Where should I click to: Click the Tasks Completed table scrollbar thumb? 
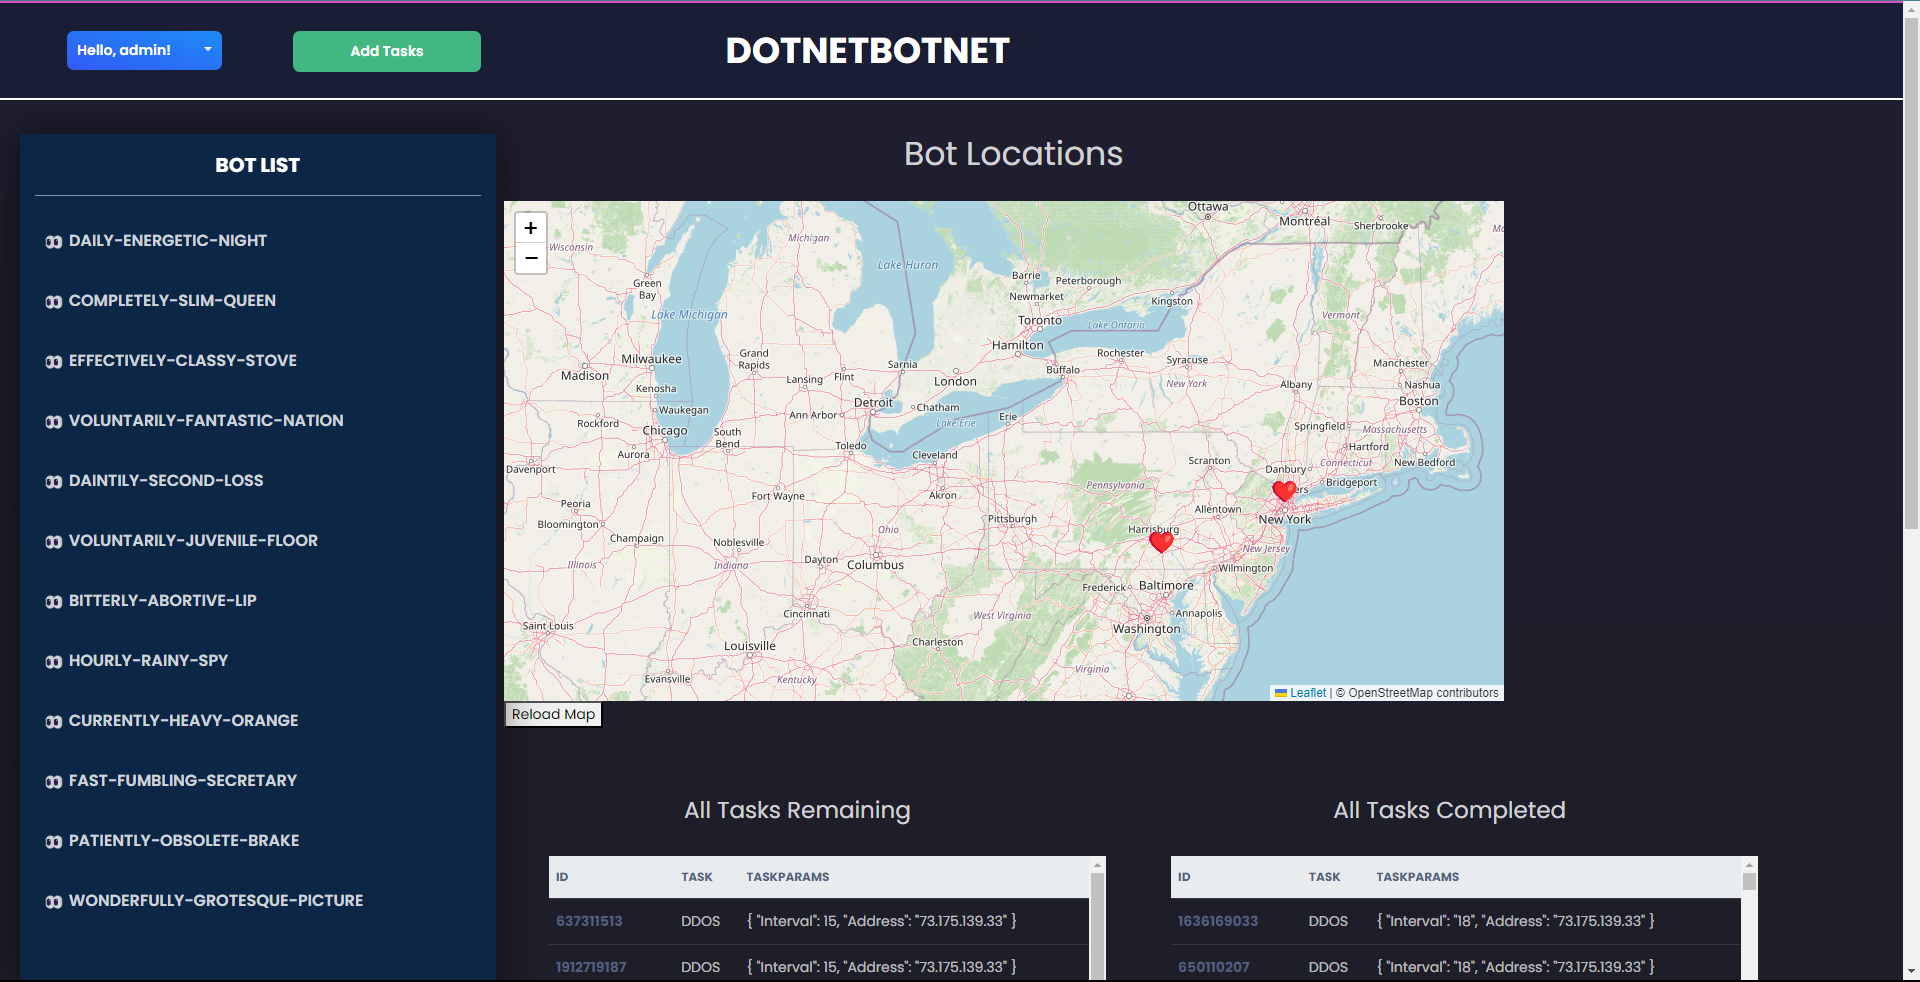1749,882
